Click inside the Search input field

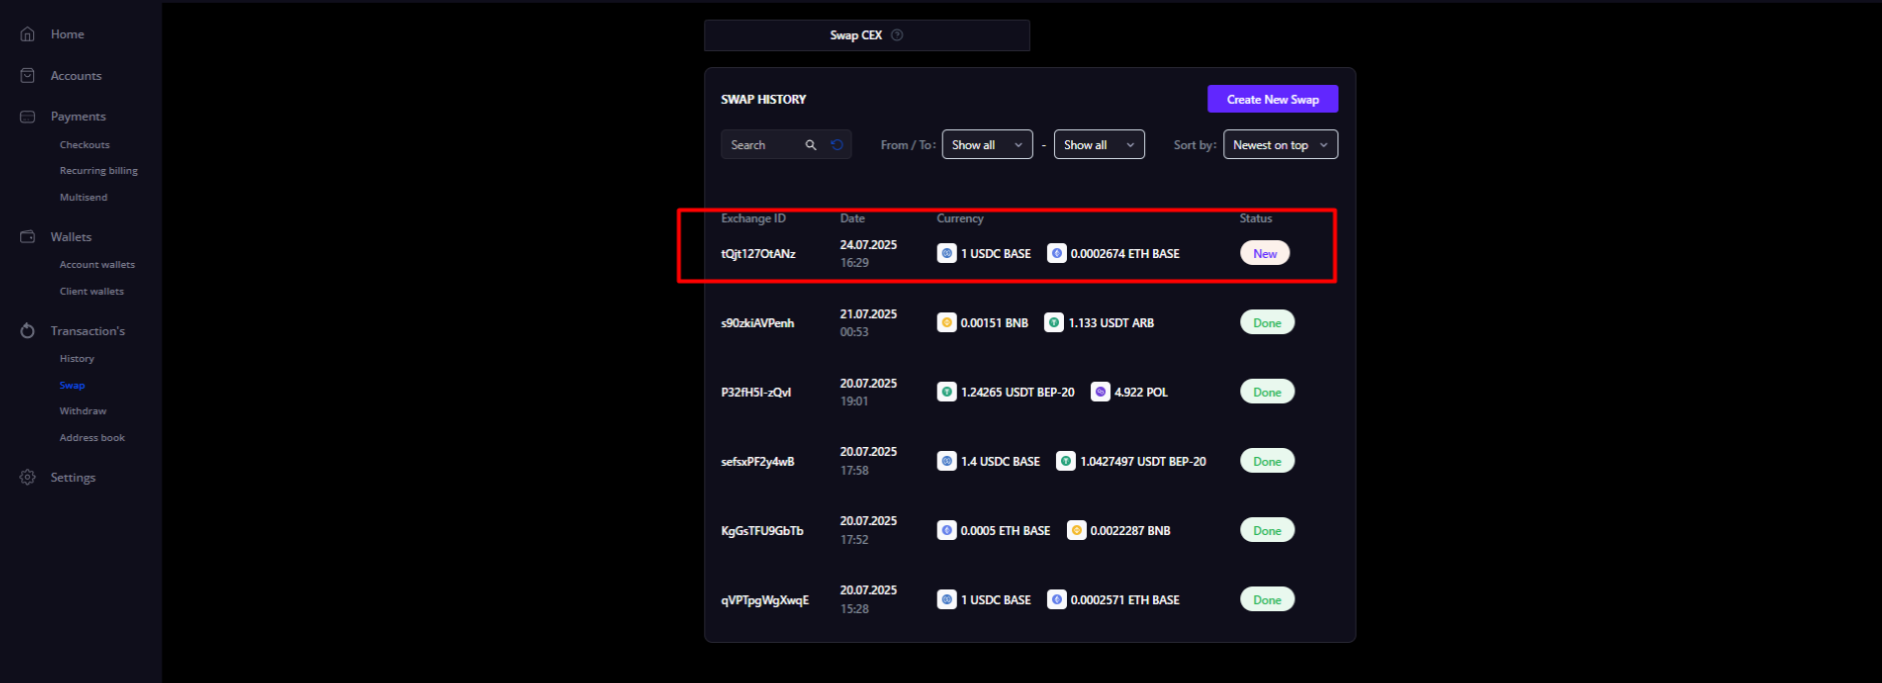tap(762, 145)
